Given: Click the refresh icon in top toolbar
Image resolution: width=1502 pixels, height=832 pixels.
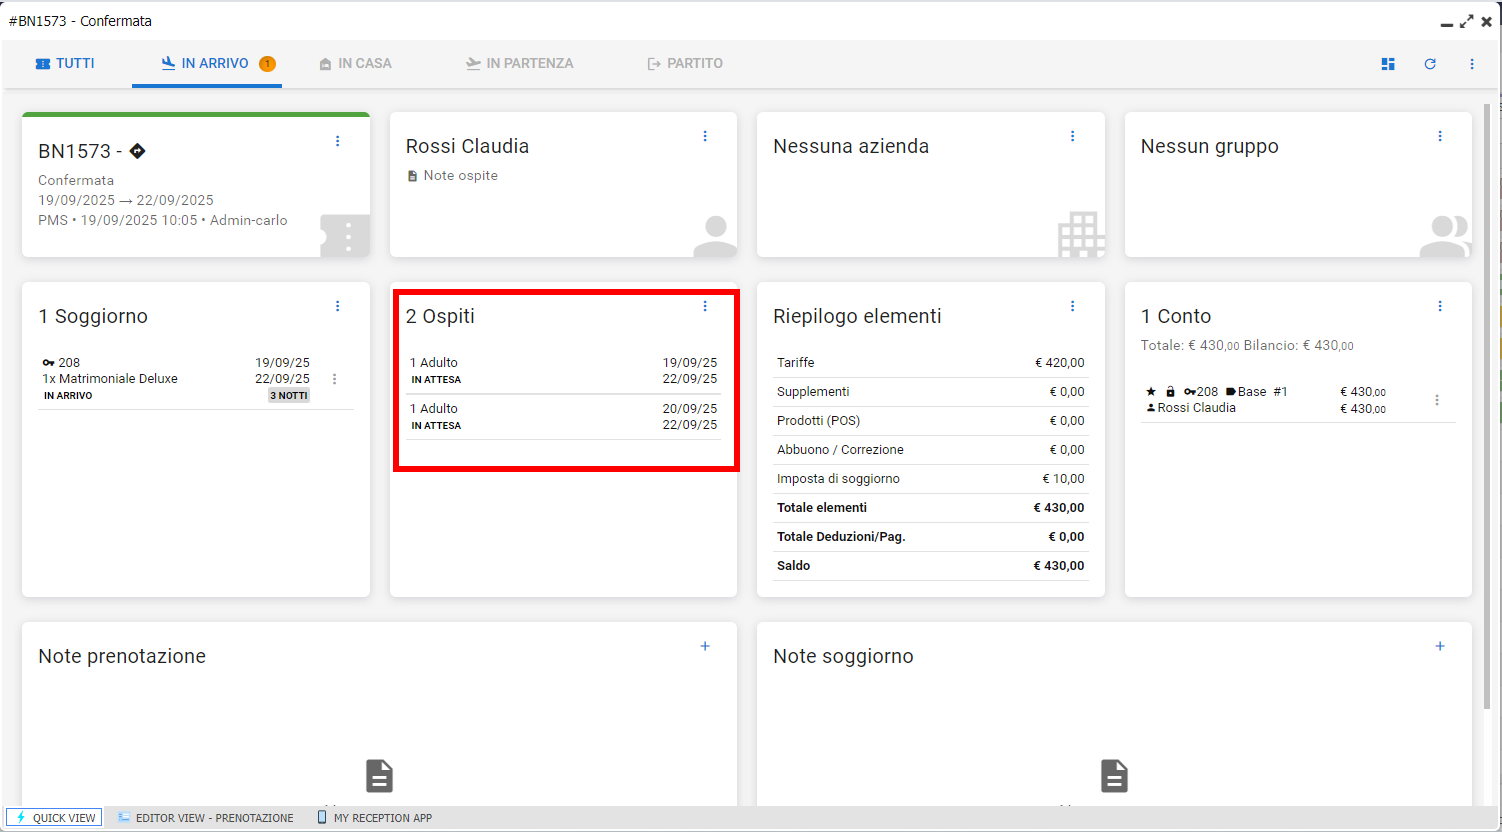Looking at the screenshot, I should tap(1430, 64).
